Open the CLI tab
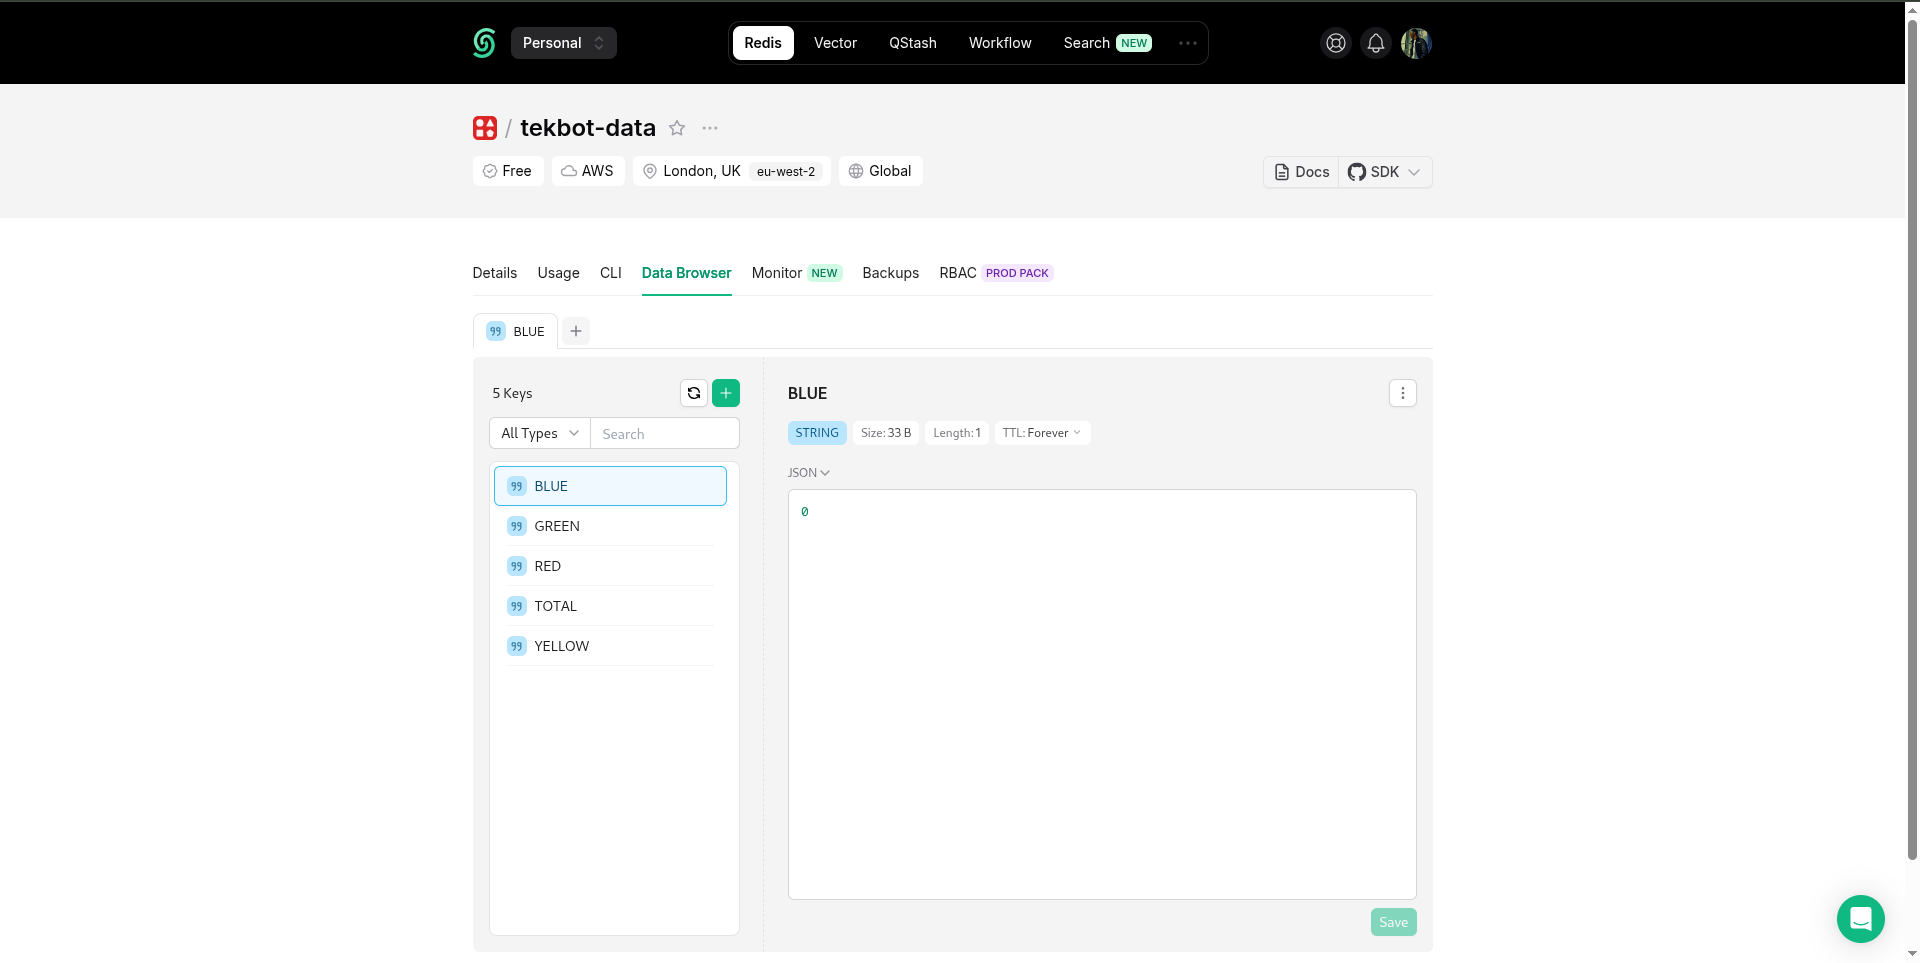The image size is (1920, 963). coord(611,273)
